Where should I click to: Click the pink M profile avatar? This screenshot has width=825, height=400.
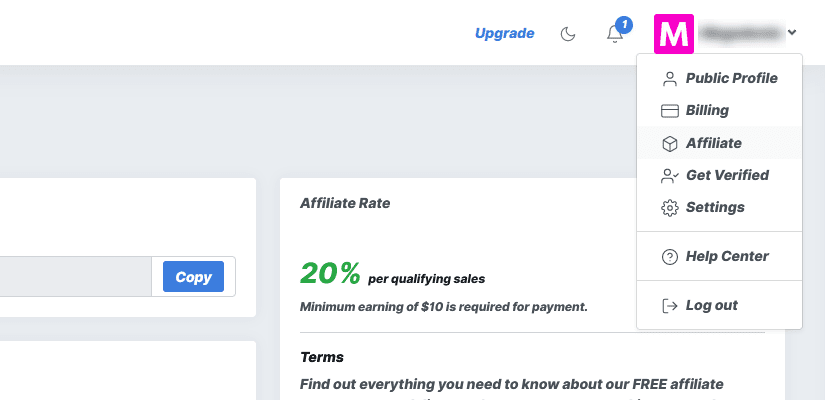click(673, 34)
